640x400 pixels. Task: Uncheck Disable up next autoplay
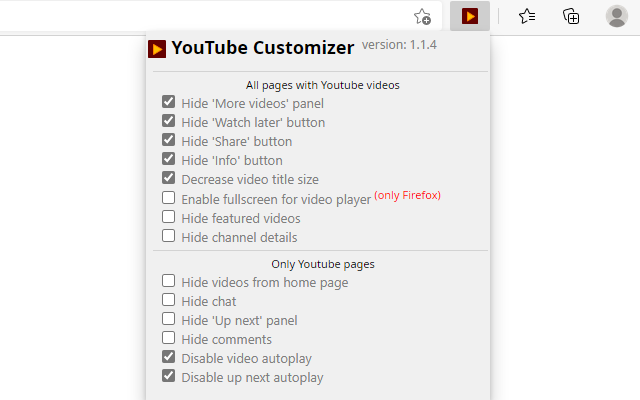coord(169,377)
